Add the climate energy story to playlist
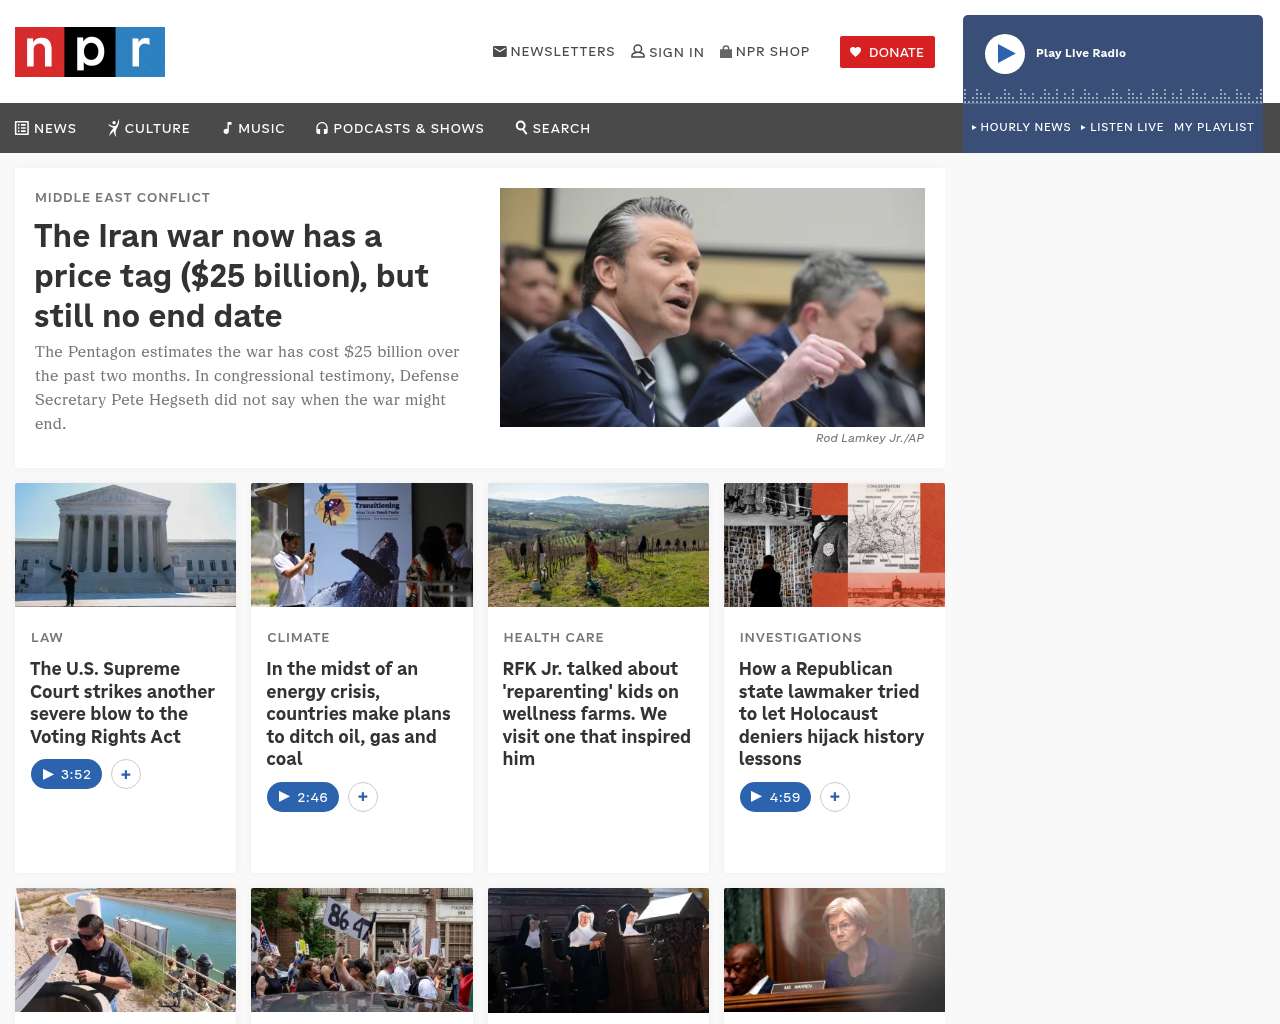The width and height of the screenshot is (1280, 1024). point(363,797)
